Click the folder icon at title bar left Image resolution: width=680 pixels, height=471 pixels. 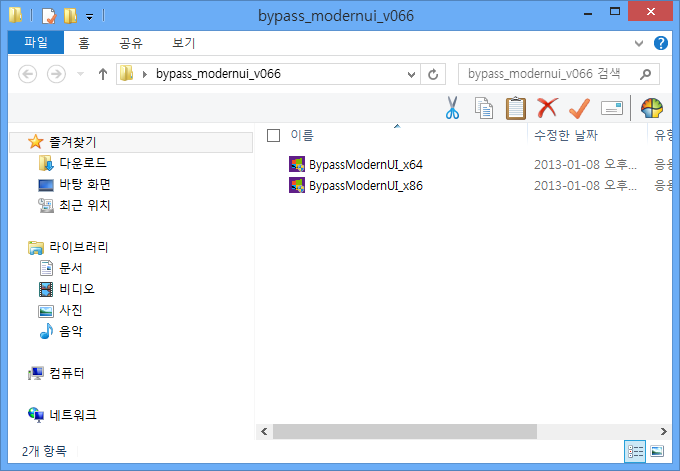16,15
